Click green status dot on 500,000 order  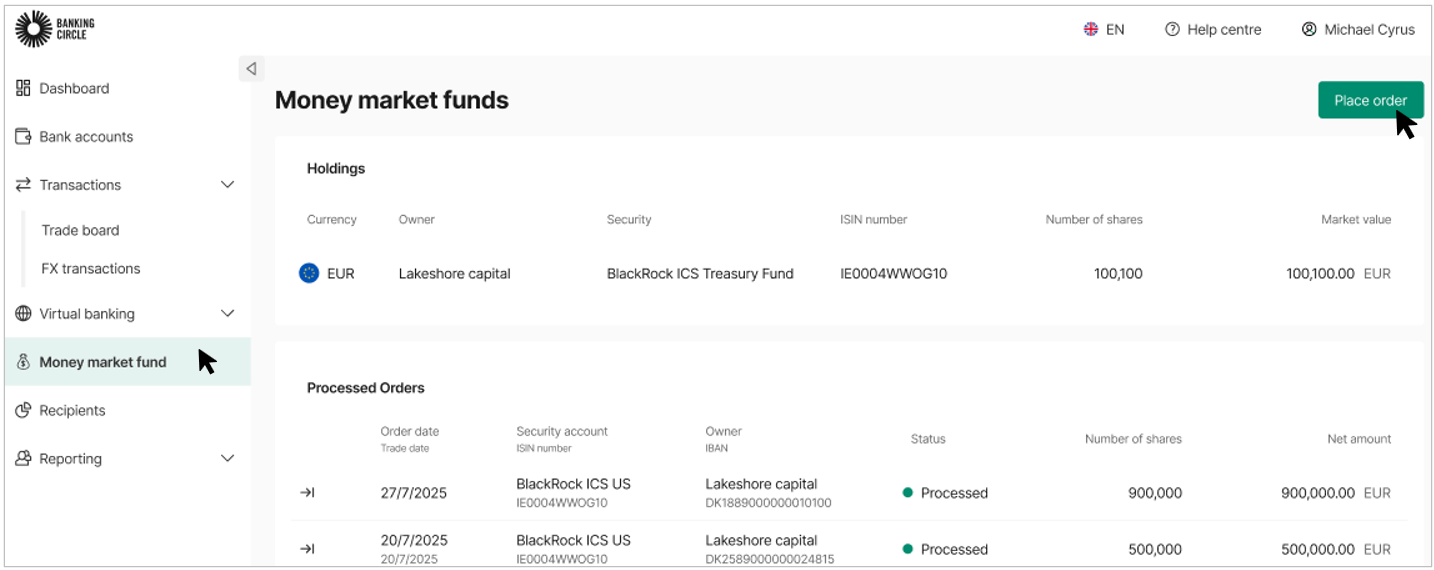(908, 548)
